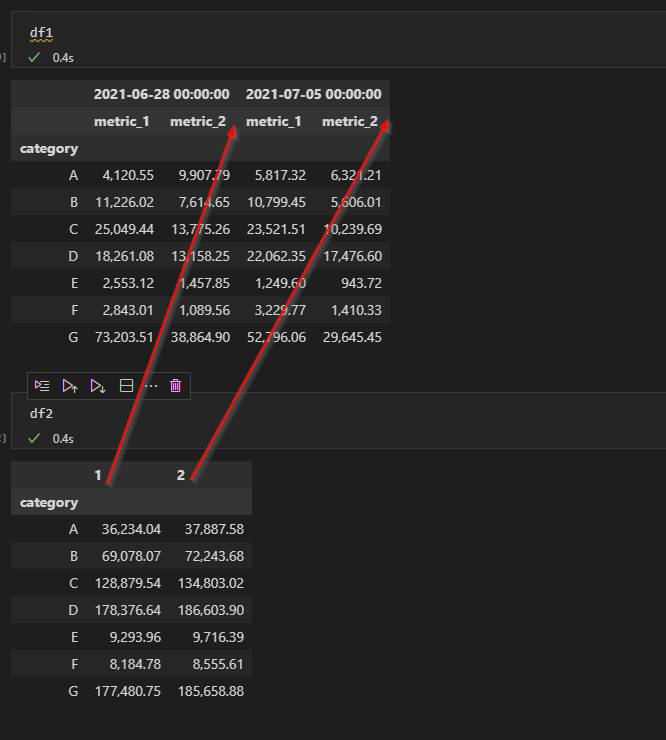Delete the df2 cell with trash icon
Viewport: 666px width, 740px height.
click(176, 386)
